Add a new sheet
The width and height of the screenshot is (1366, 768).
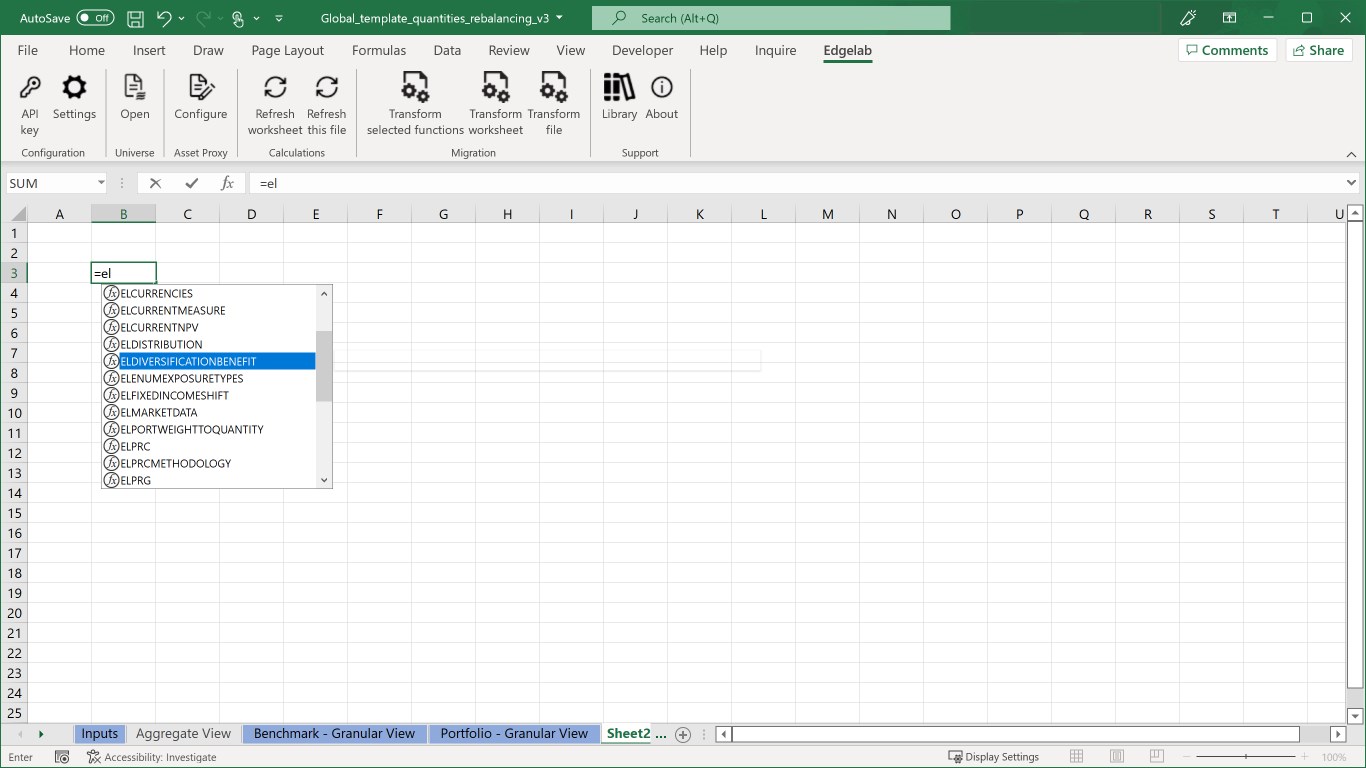pyautogui.click(x=683, y=734)
